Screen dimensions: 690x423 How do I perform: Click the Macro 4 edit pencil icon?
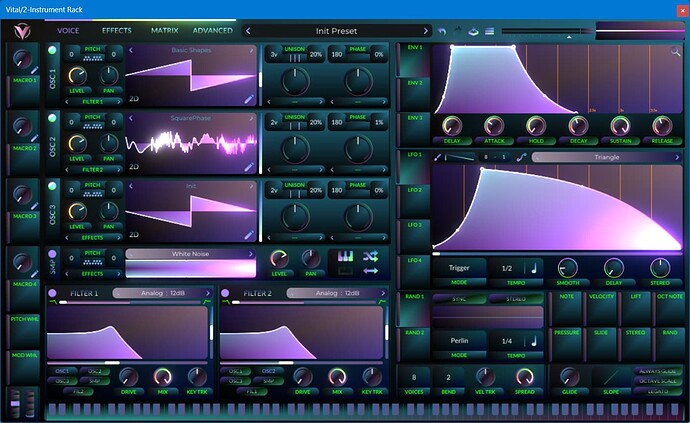[34, 274]
